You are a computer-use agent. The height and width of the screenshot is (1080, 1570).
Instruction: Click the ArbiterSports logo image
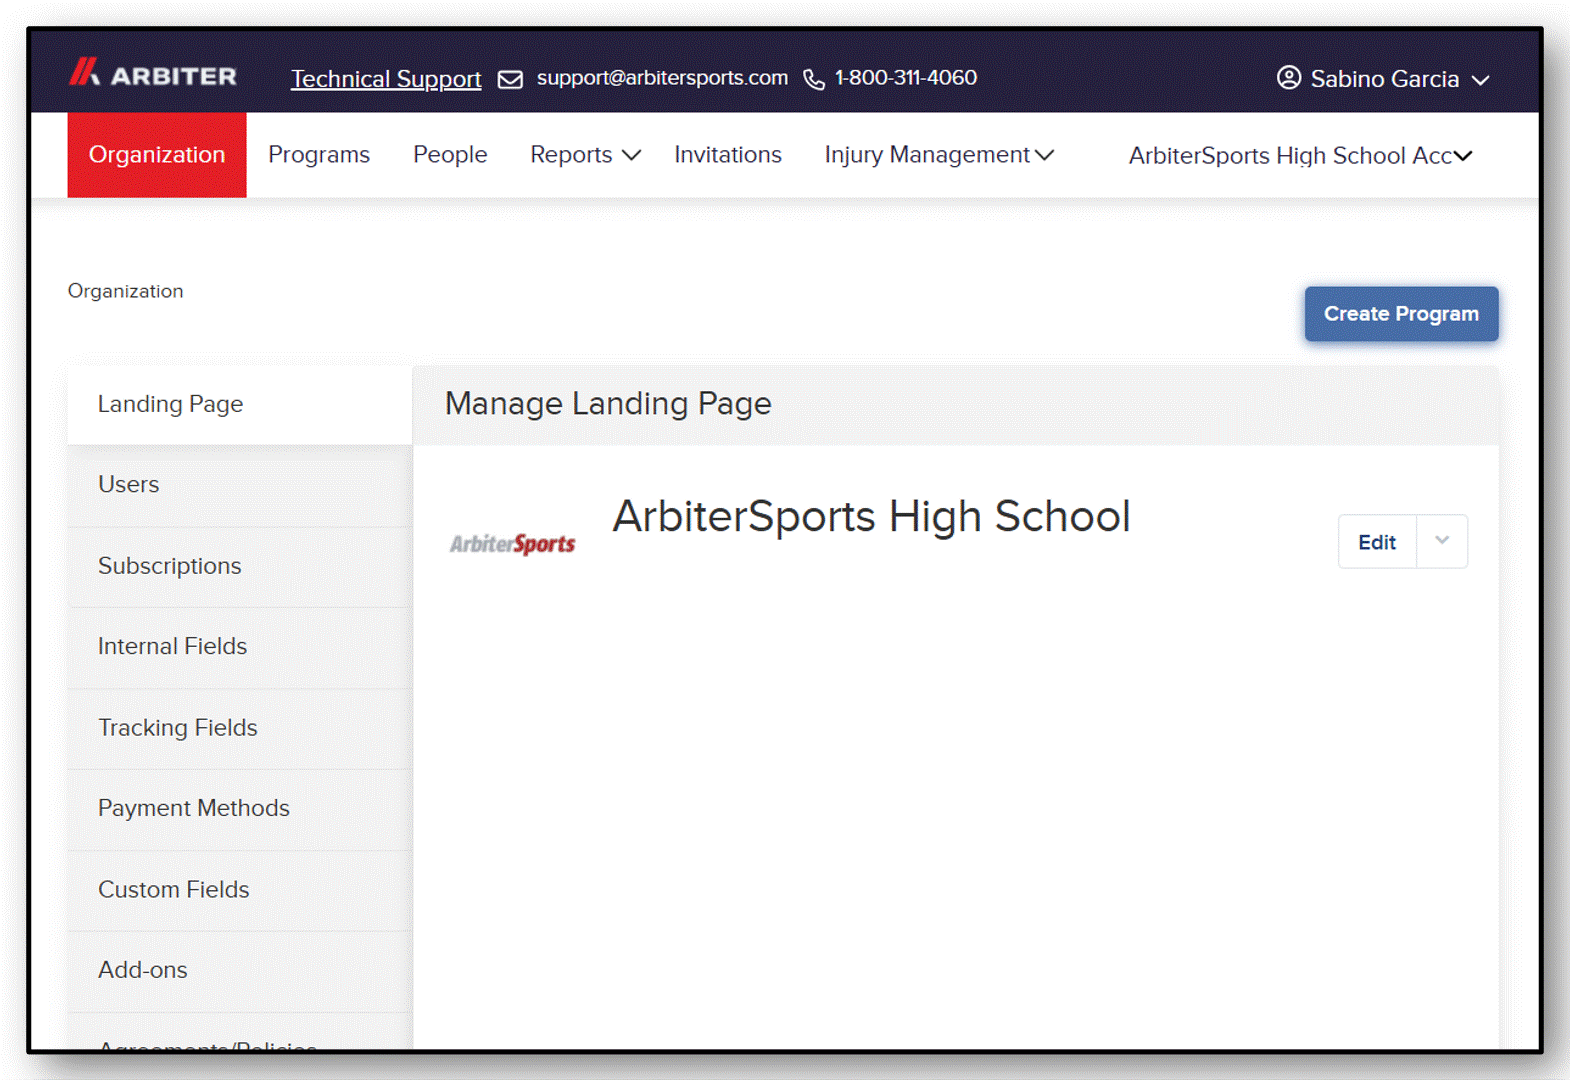click(x=512, y=543)
